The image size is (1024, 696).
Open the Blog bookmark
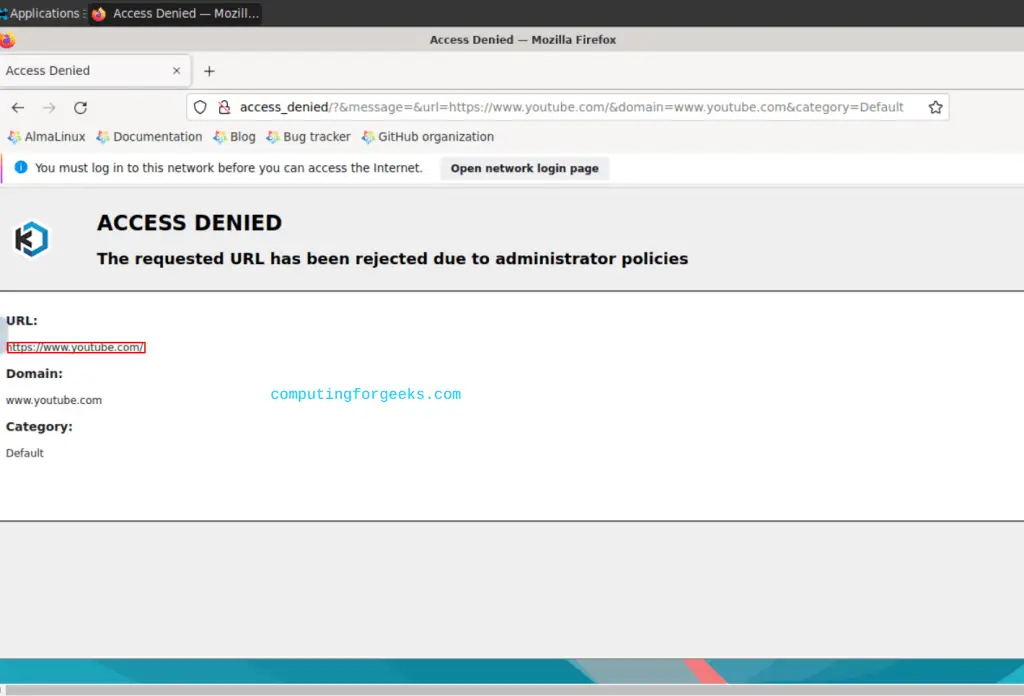(234, 137)
